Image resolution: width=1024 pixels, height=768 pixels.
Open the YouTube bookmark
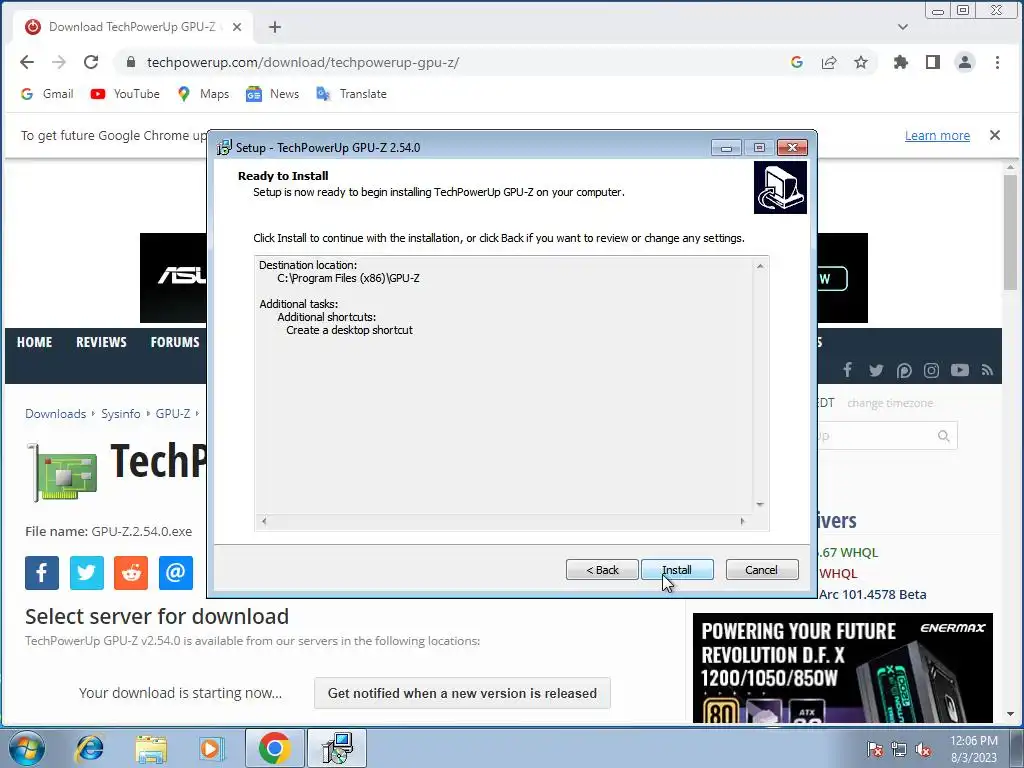click(x=125, y=93)
